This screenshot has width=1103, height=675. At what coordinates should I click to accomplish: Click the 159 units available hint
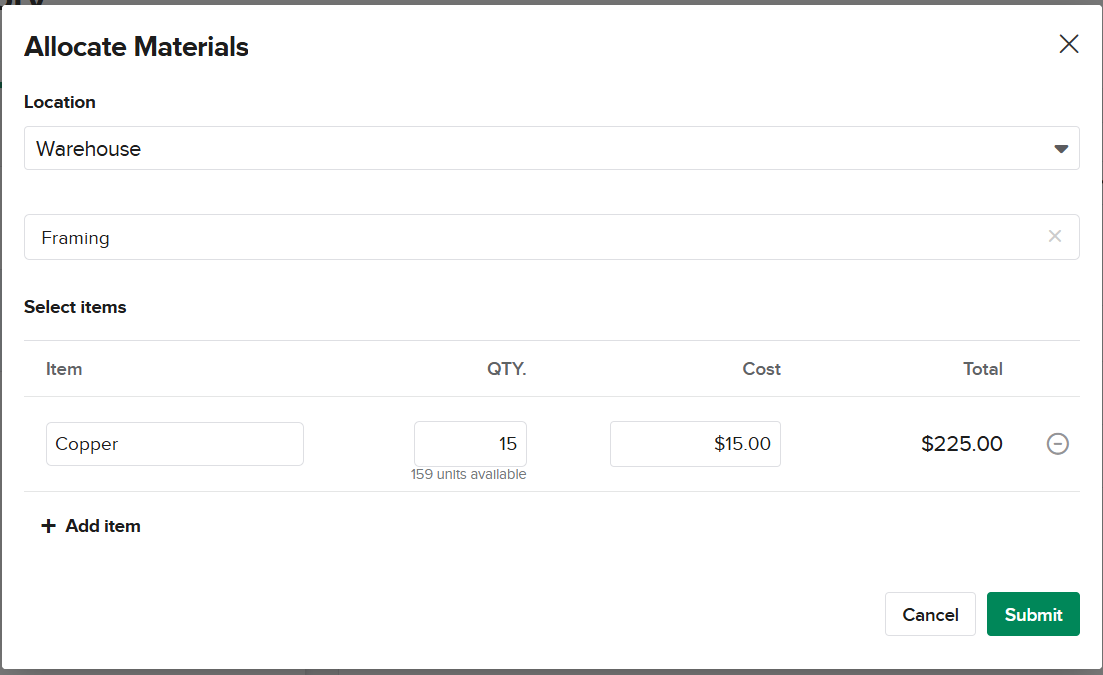(468, 475)
